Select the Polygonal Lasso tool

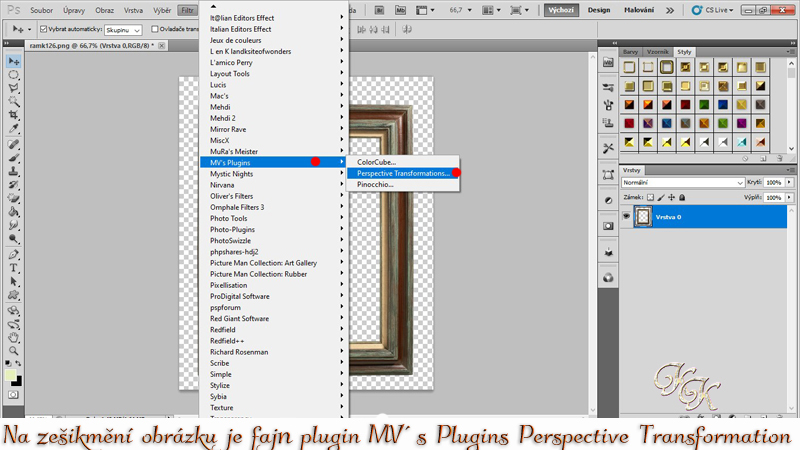coord(13,88)
